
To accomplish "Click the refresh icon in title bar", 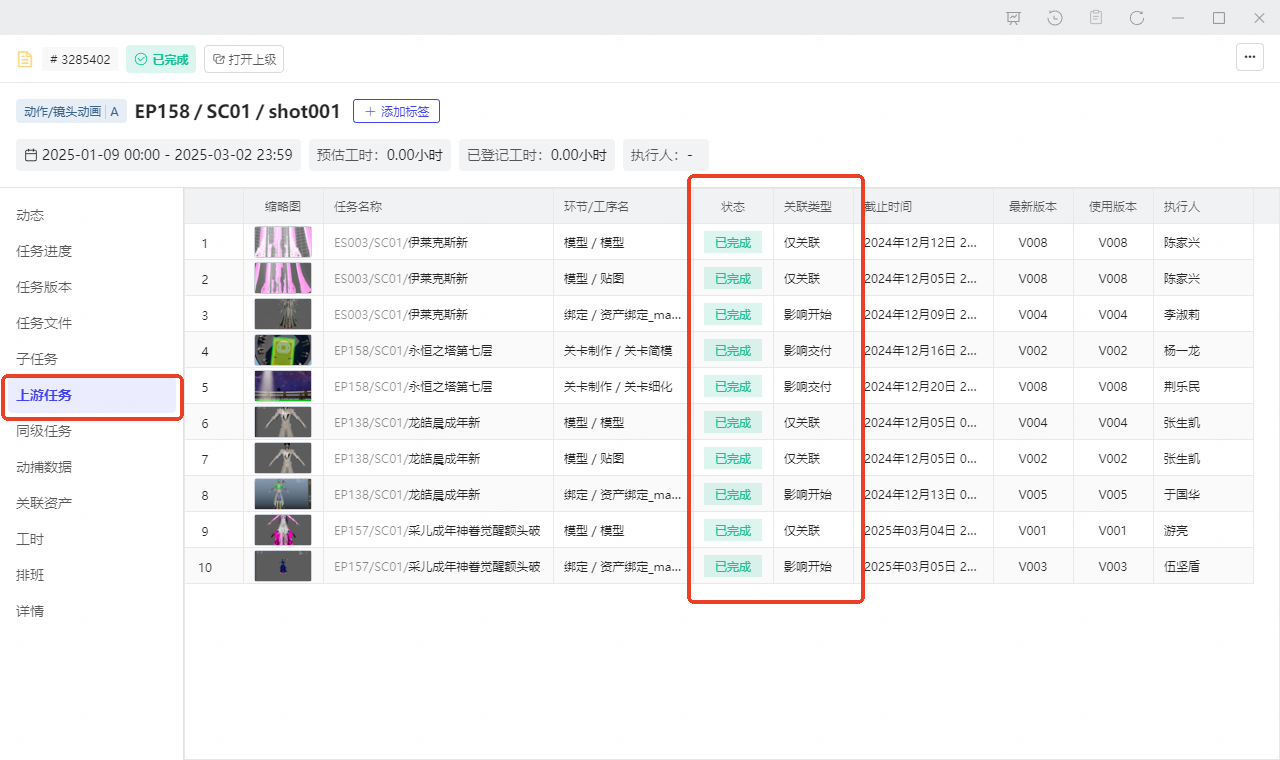I will click(x=1137, y=18).
